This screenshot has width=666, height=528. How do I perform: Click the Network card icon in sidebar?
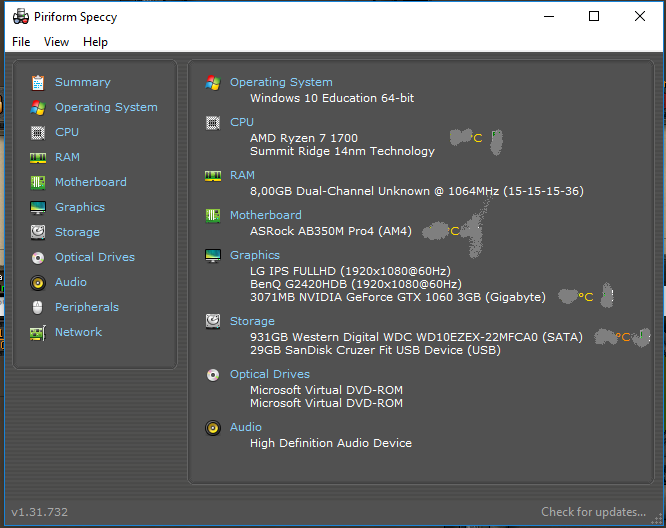pyautogui.click(x=38, y=333)
